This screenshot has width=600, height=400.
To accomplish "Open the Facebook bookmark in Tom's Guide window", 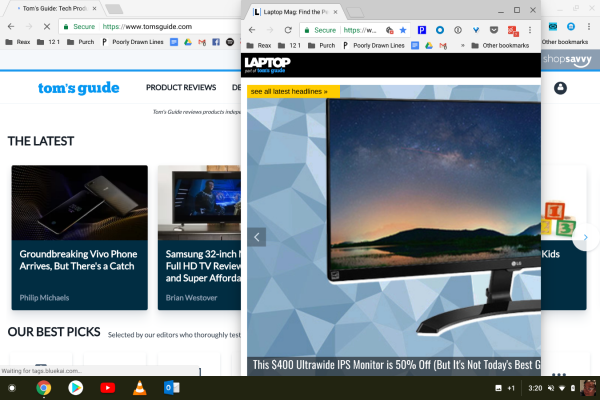I will [x=216, y=42].
